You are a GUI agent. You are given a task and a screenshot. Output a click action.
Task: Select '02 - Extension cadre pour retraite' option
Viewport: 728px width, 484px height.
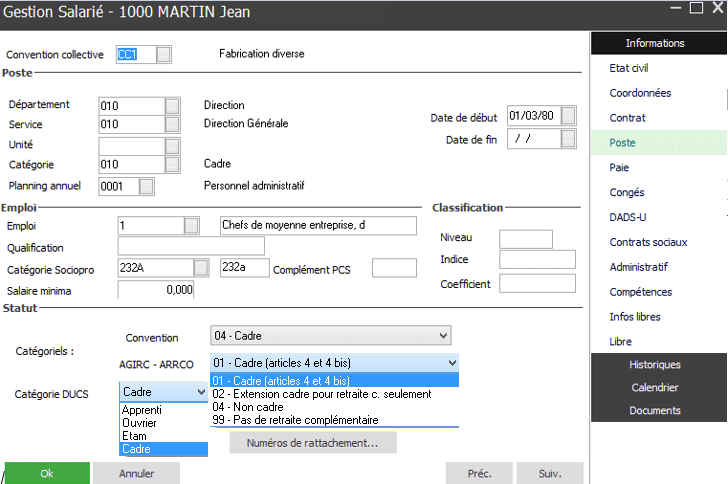(x=334, y=394)
